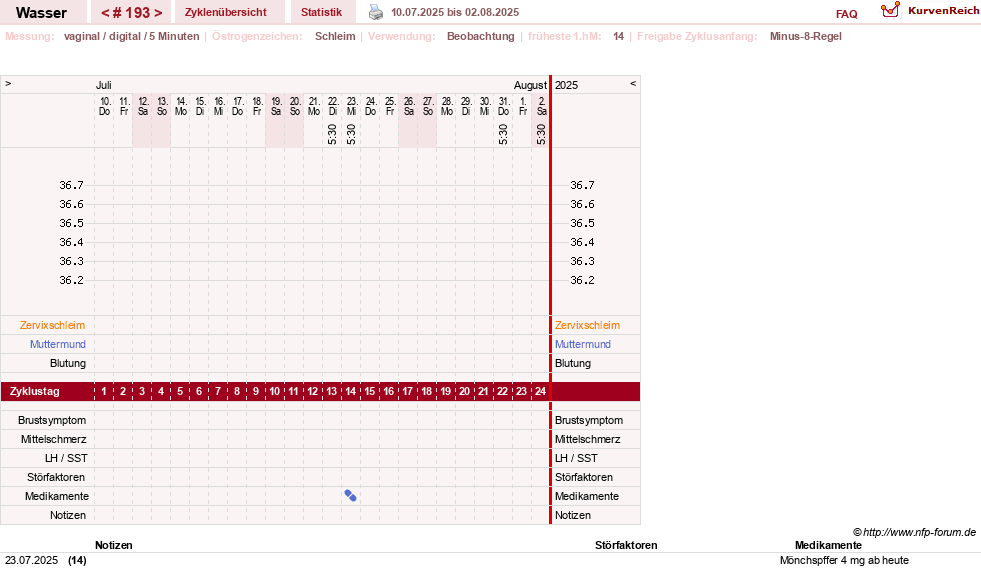
Task: Click the date range 10.07.2025 bis 02.08.2025
Action: [455, 13]
